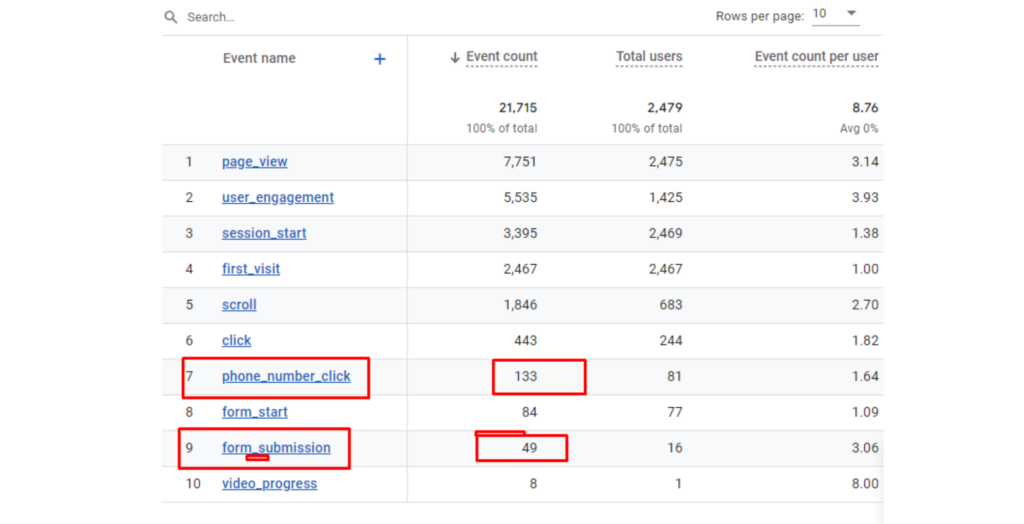Open the form_start event link
This screenshot has width=1024, height=524.
(x=255, y=412)
